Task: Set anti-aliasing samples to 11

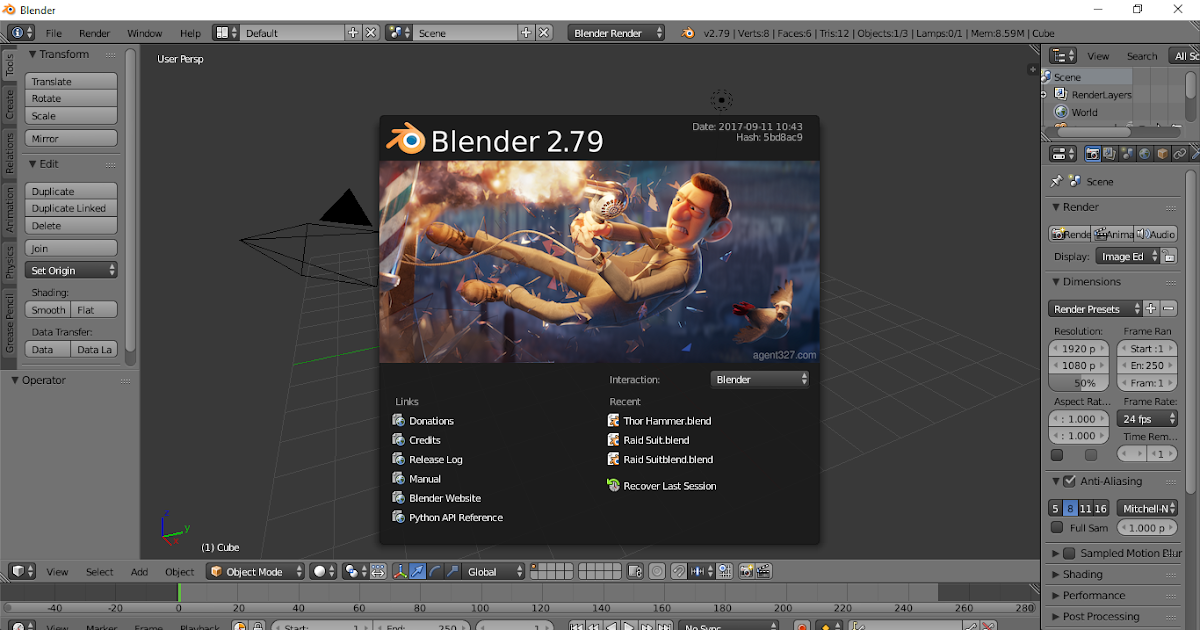Action: pyautogui.click(x=1085, y=509)
